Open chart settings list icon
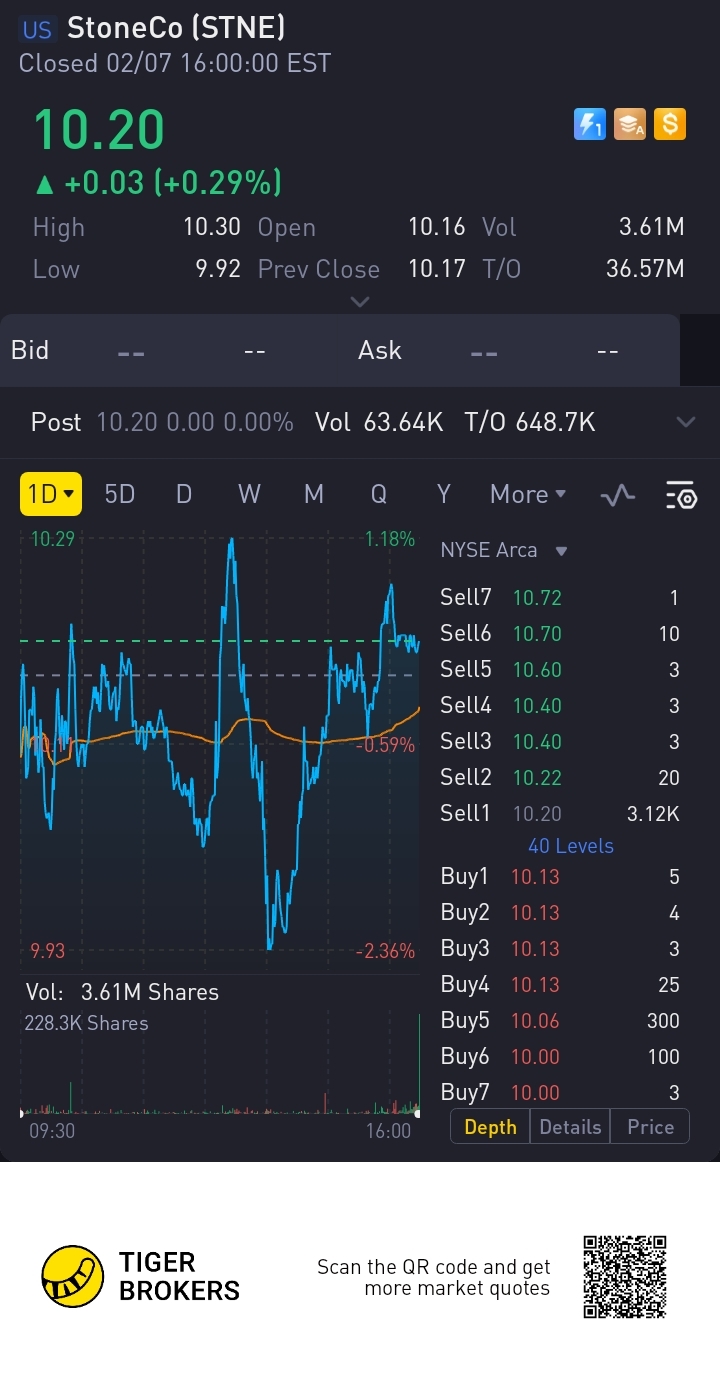This screenshot has height=1392, width=720. (680, 494)
